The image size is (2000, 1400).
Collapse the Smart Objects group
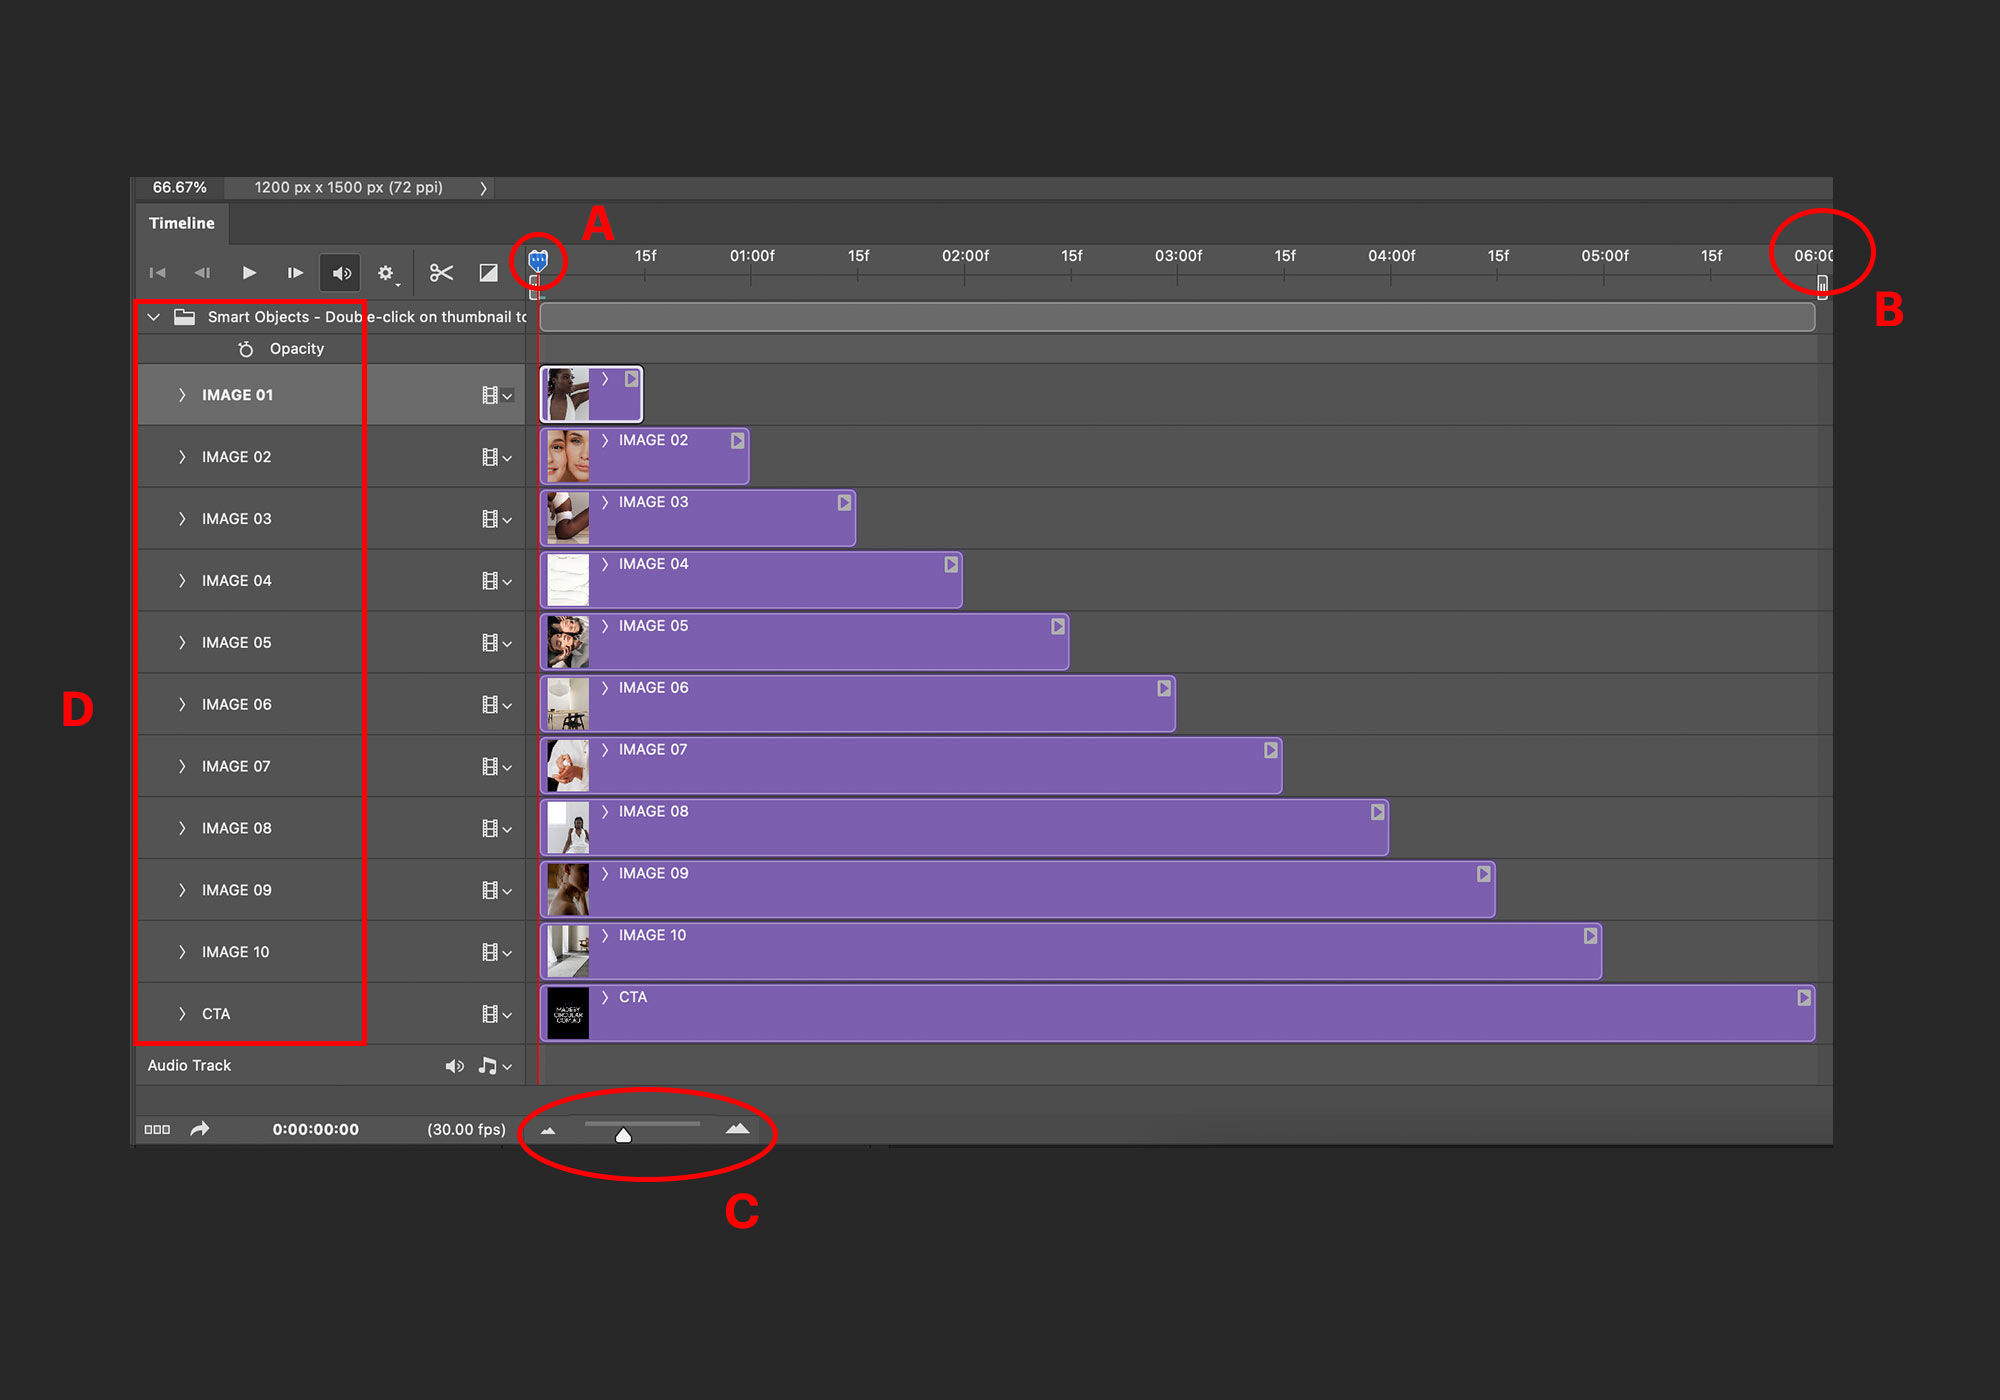[x=154, y=317]
